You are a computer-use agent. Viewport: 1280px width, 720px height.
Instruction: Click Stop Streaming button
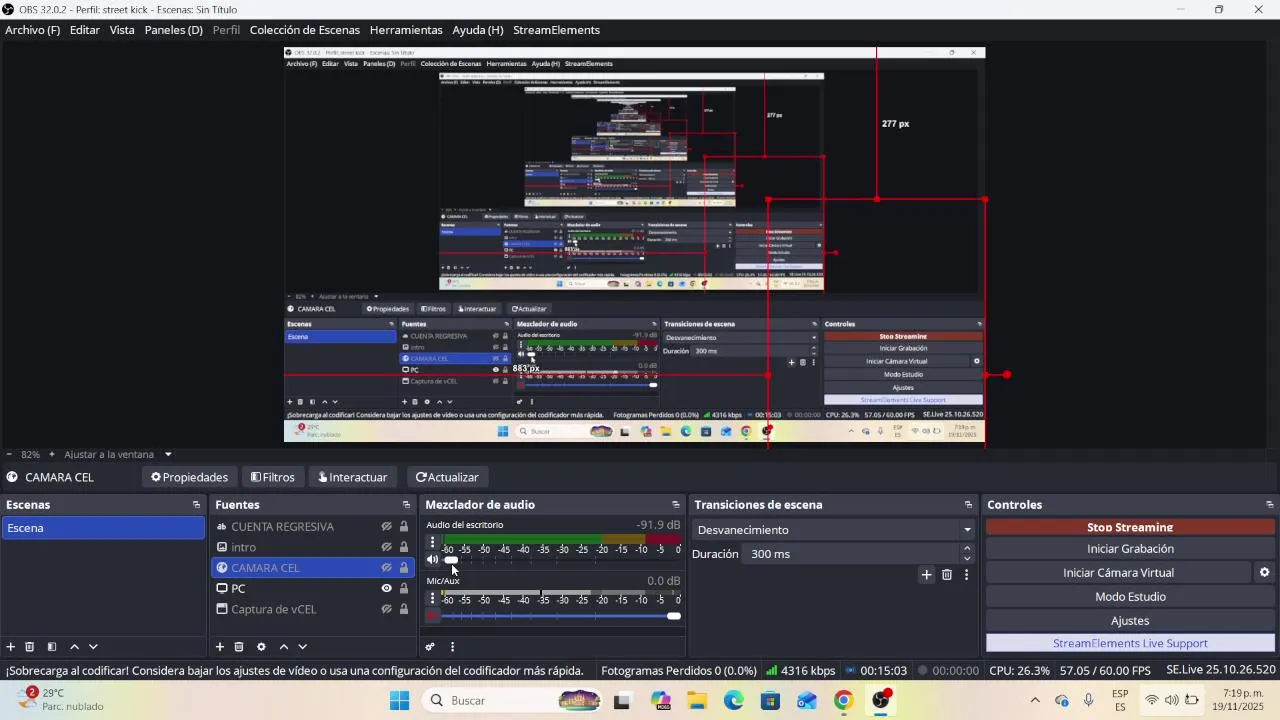tap(1130, 527)
